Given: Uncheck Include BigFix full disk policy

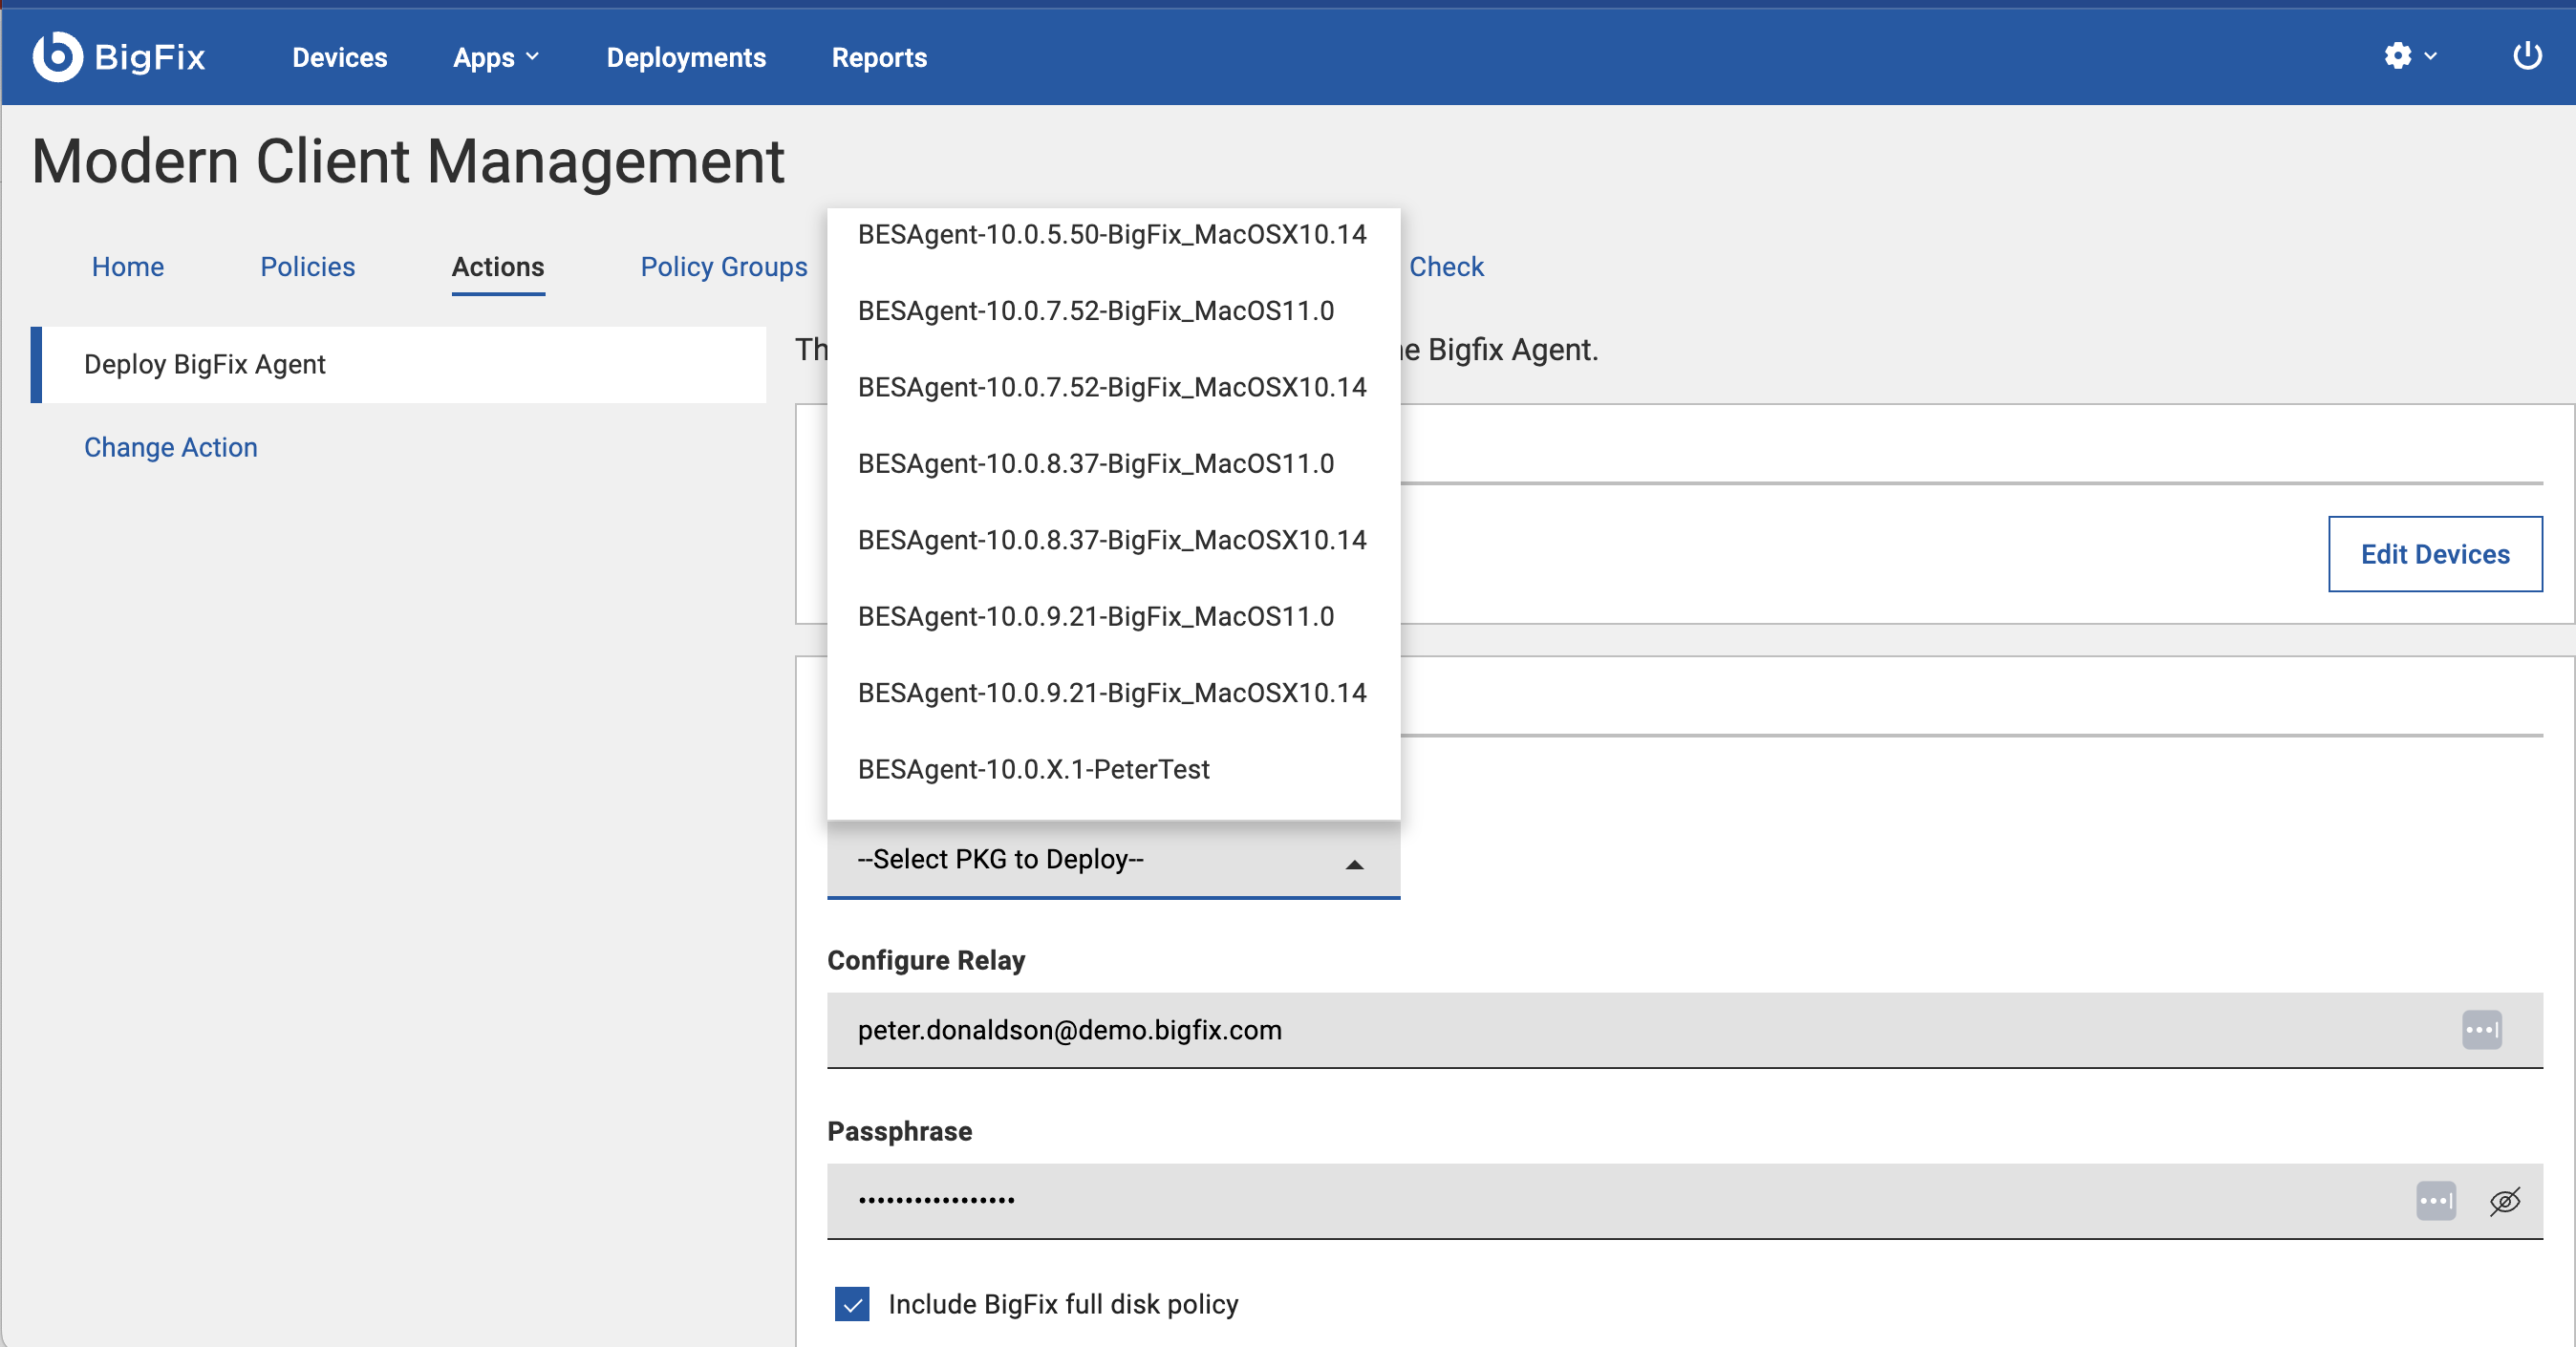Looking at the screenshot, I should (851, 1304).
